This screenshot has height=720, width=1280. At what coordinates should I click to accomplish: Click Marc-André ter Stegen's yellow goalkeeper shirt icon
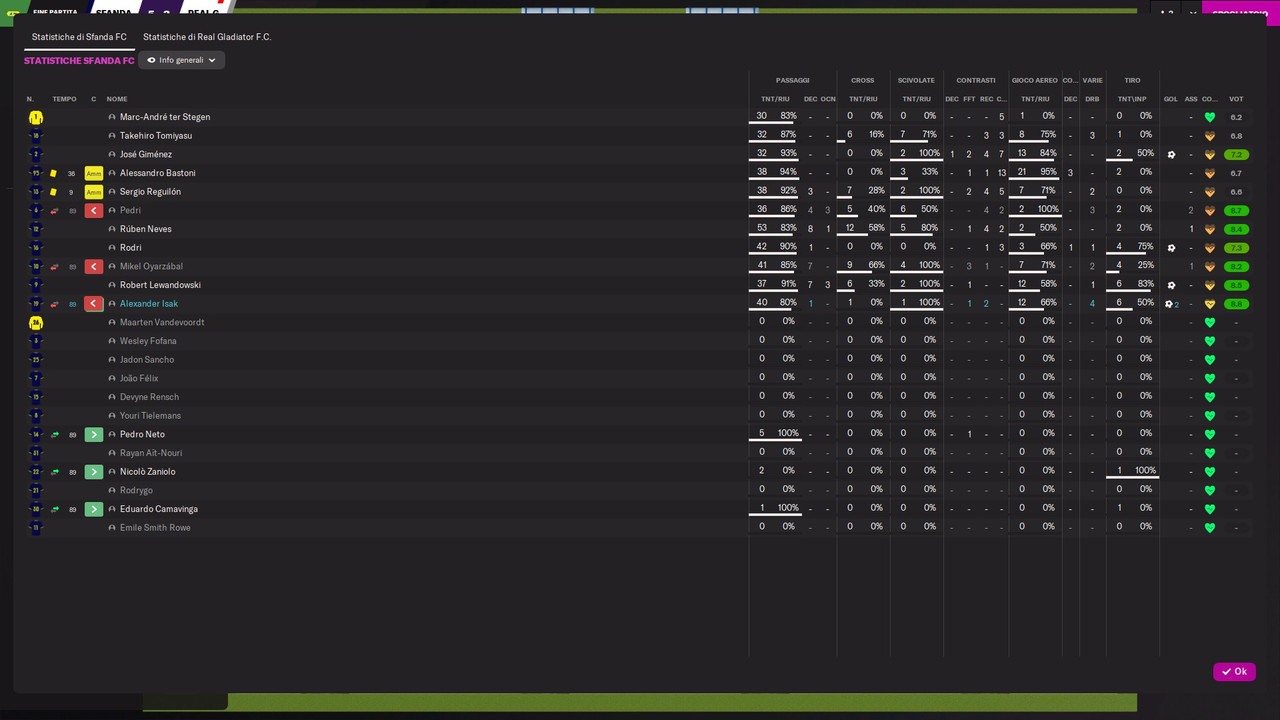[36, 117]
